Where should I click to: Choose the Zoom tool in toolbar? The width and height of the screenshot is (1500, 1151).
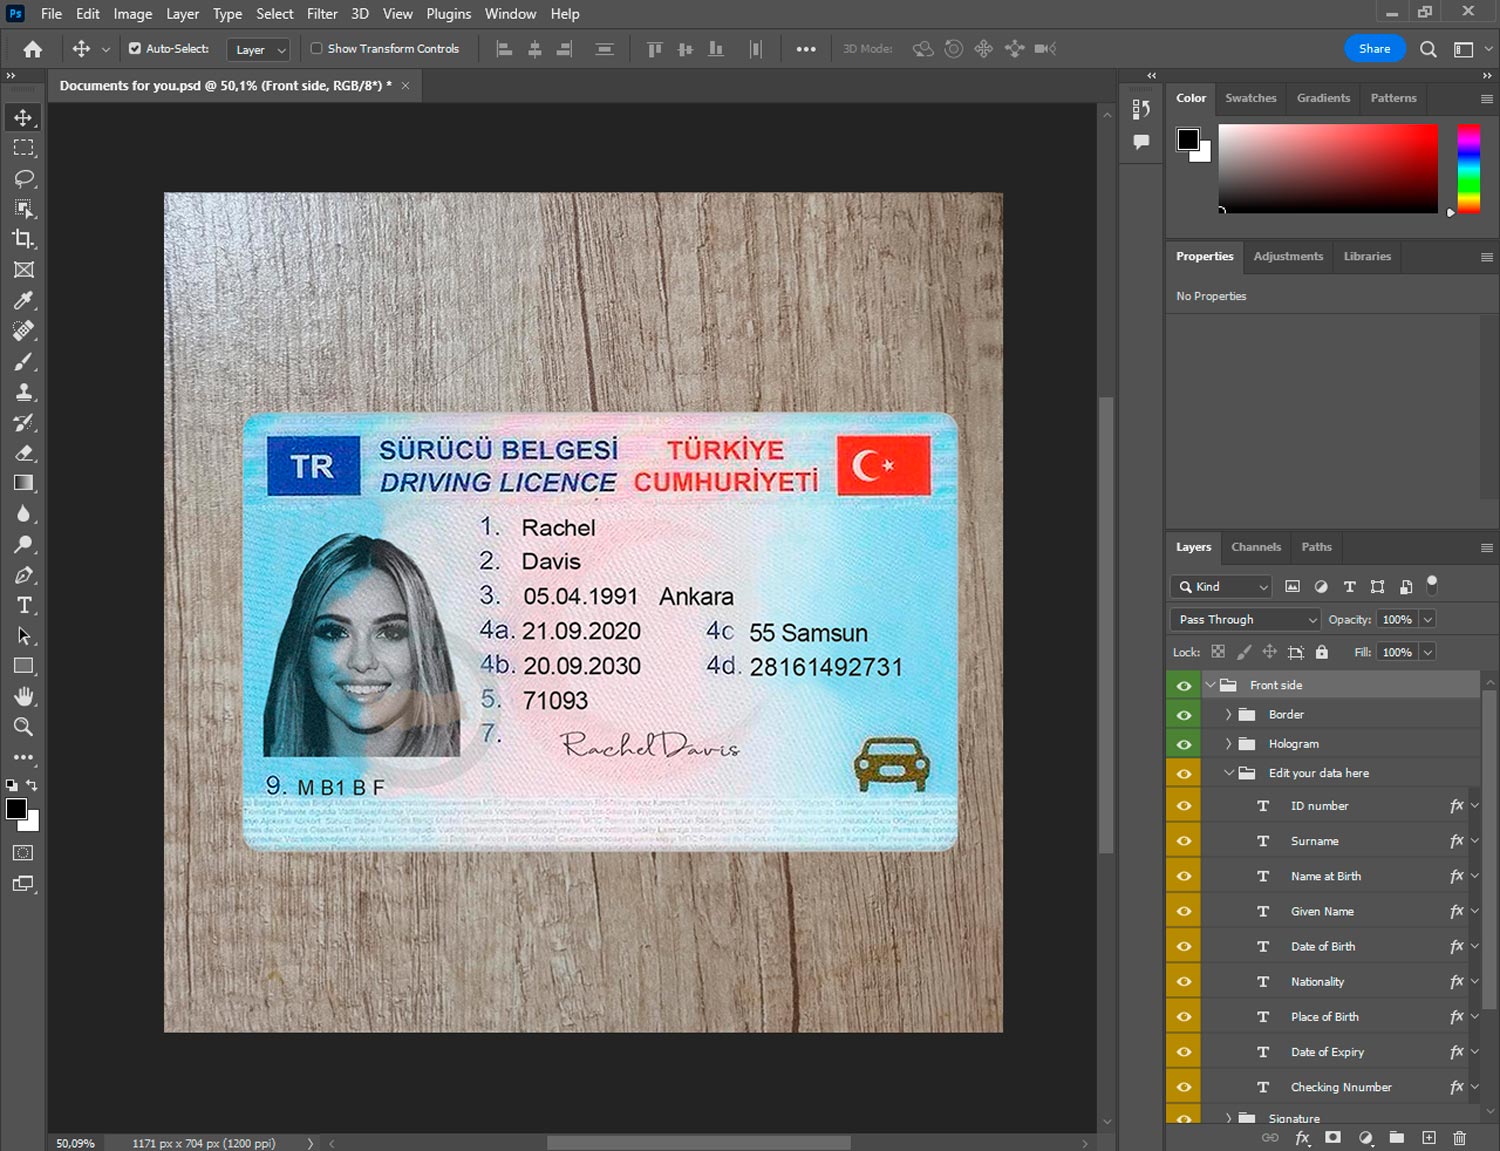click(23, 727)
